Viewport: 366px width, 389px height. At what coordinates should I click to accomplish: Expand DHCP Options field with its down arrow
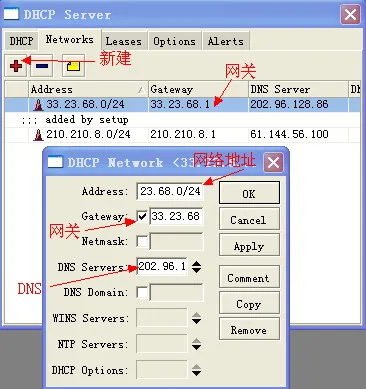pyautogui.click(x=197, y=373)
